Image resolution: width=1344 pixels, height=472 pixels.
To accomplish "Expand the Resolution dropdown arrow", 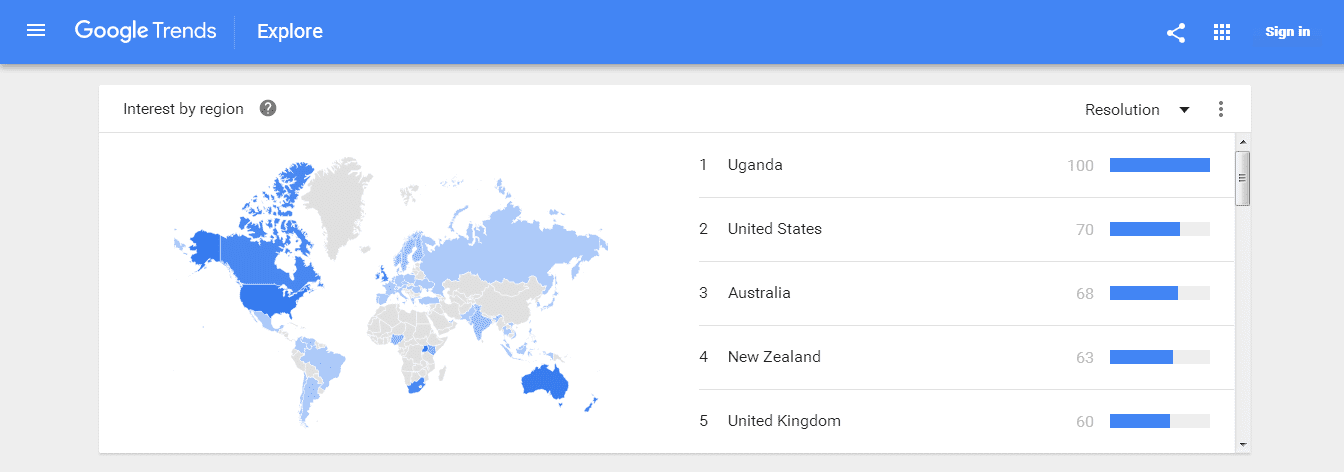I will [1184, 110].
